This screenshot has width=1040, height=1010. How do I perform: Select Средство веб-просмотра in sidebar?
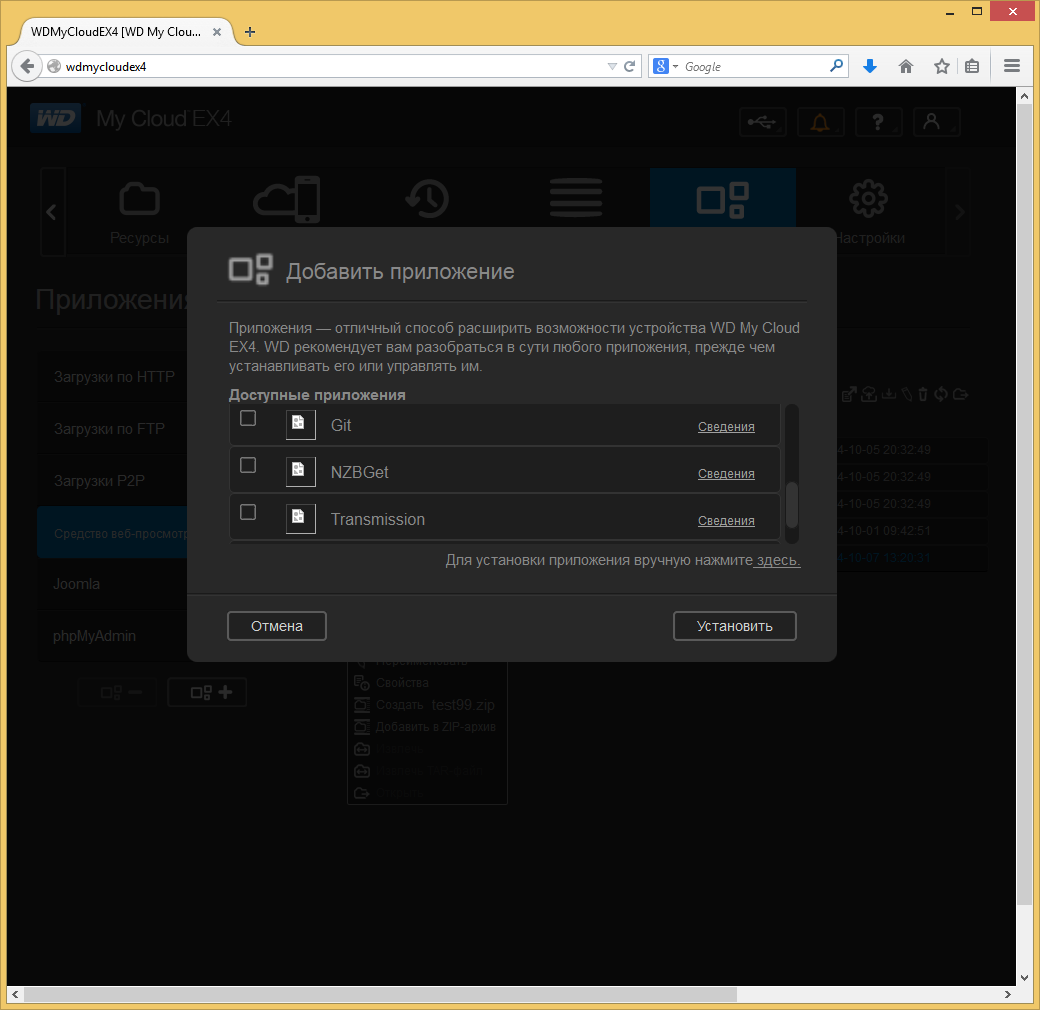[x=113, y=533]
